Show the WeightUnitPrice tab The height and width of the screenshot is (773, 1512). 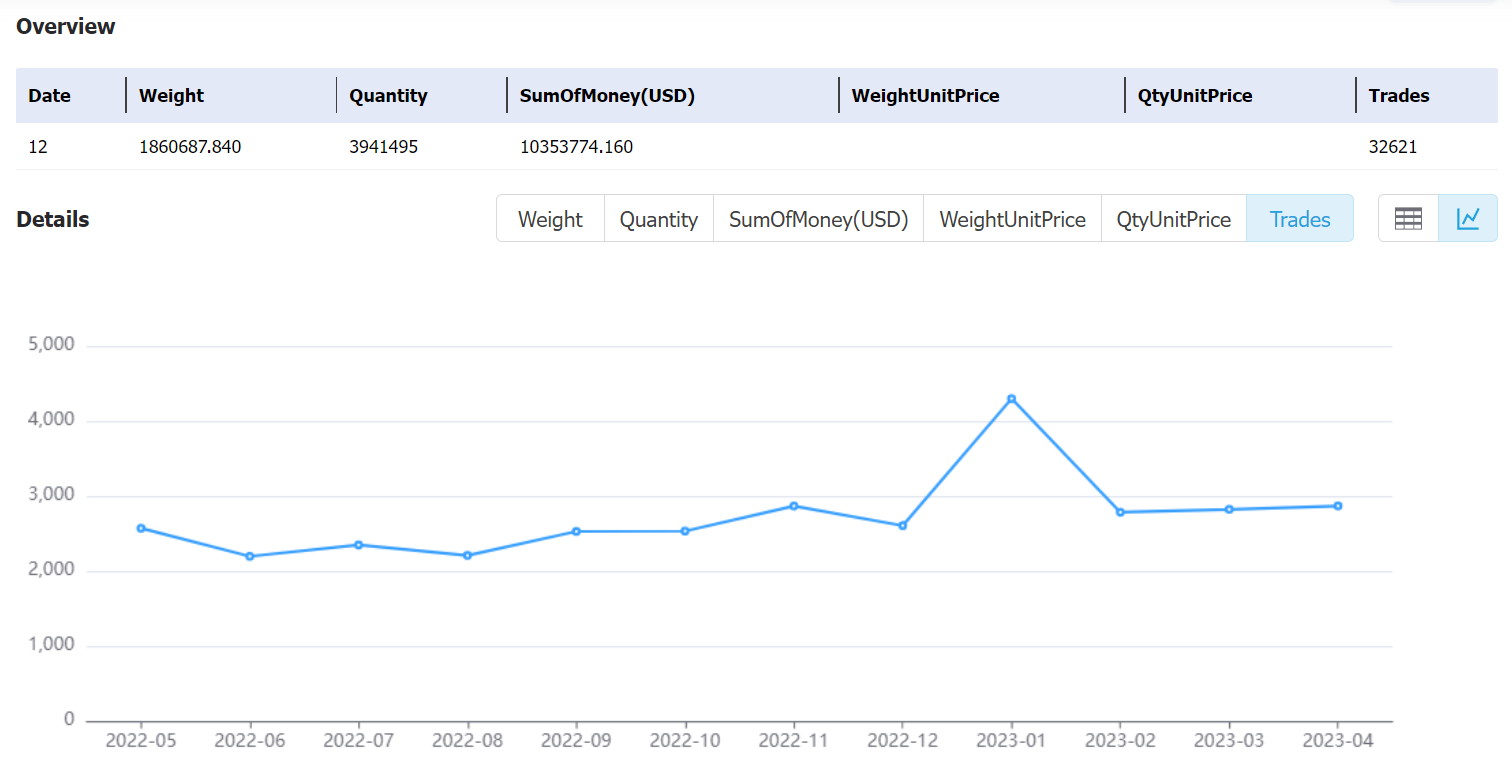coord(1012,219)
